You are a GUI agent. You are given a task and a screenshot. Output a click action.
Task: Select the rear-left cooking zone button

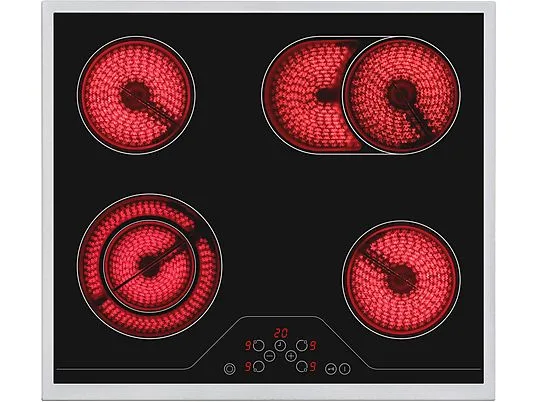click(259, 345)
